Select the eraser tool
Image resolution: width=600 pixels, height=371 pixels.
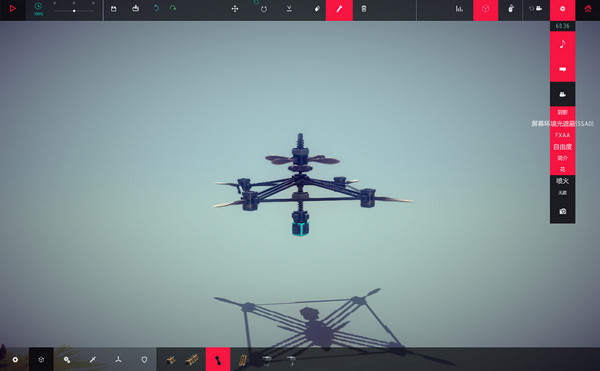click(x=317, y=9)
